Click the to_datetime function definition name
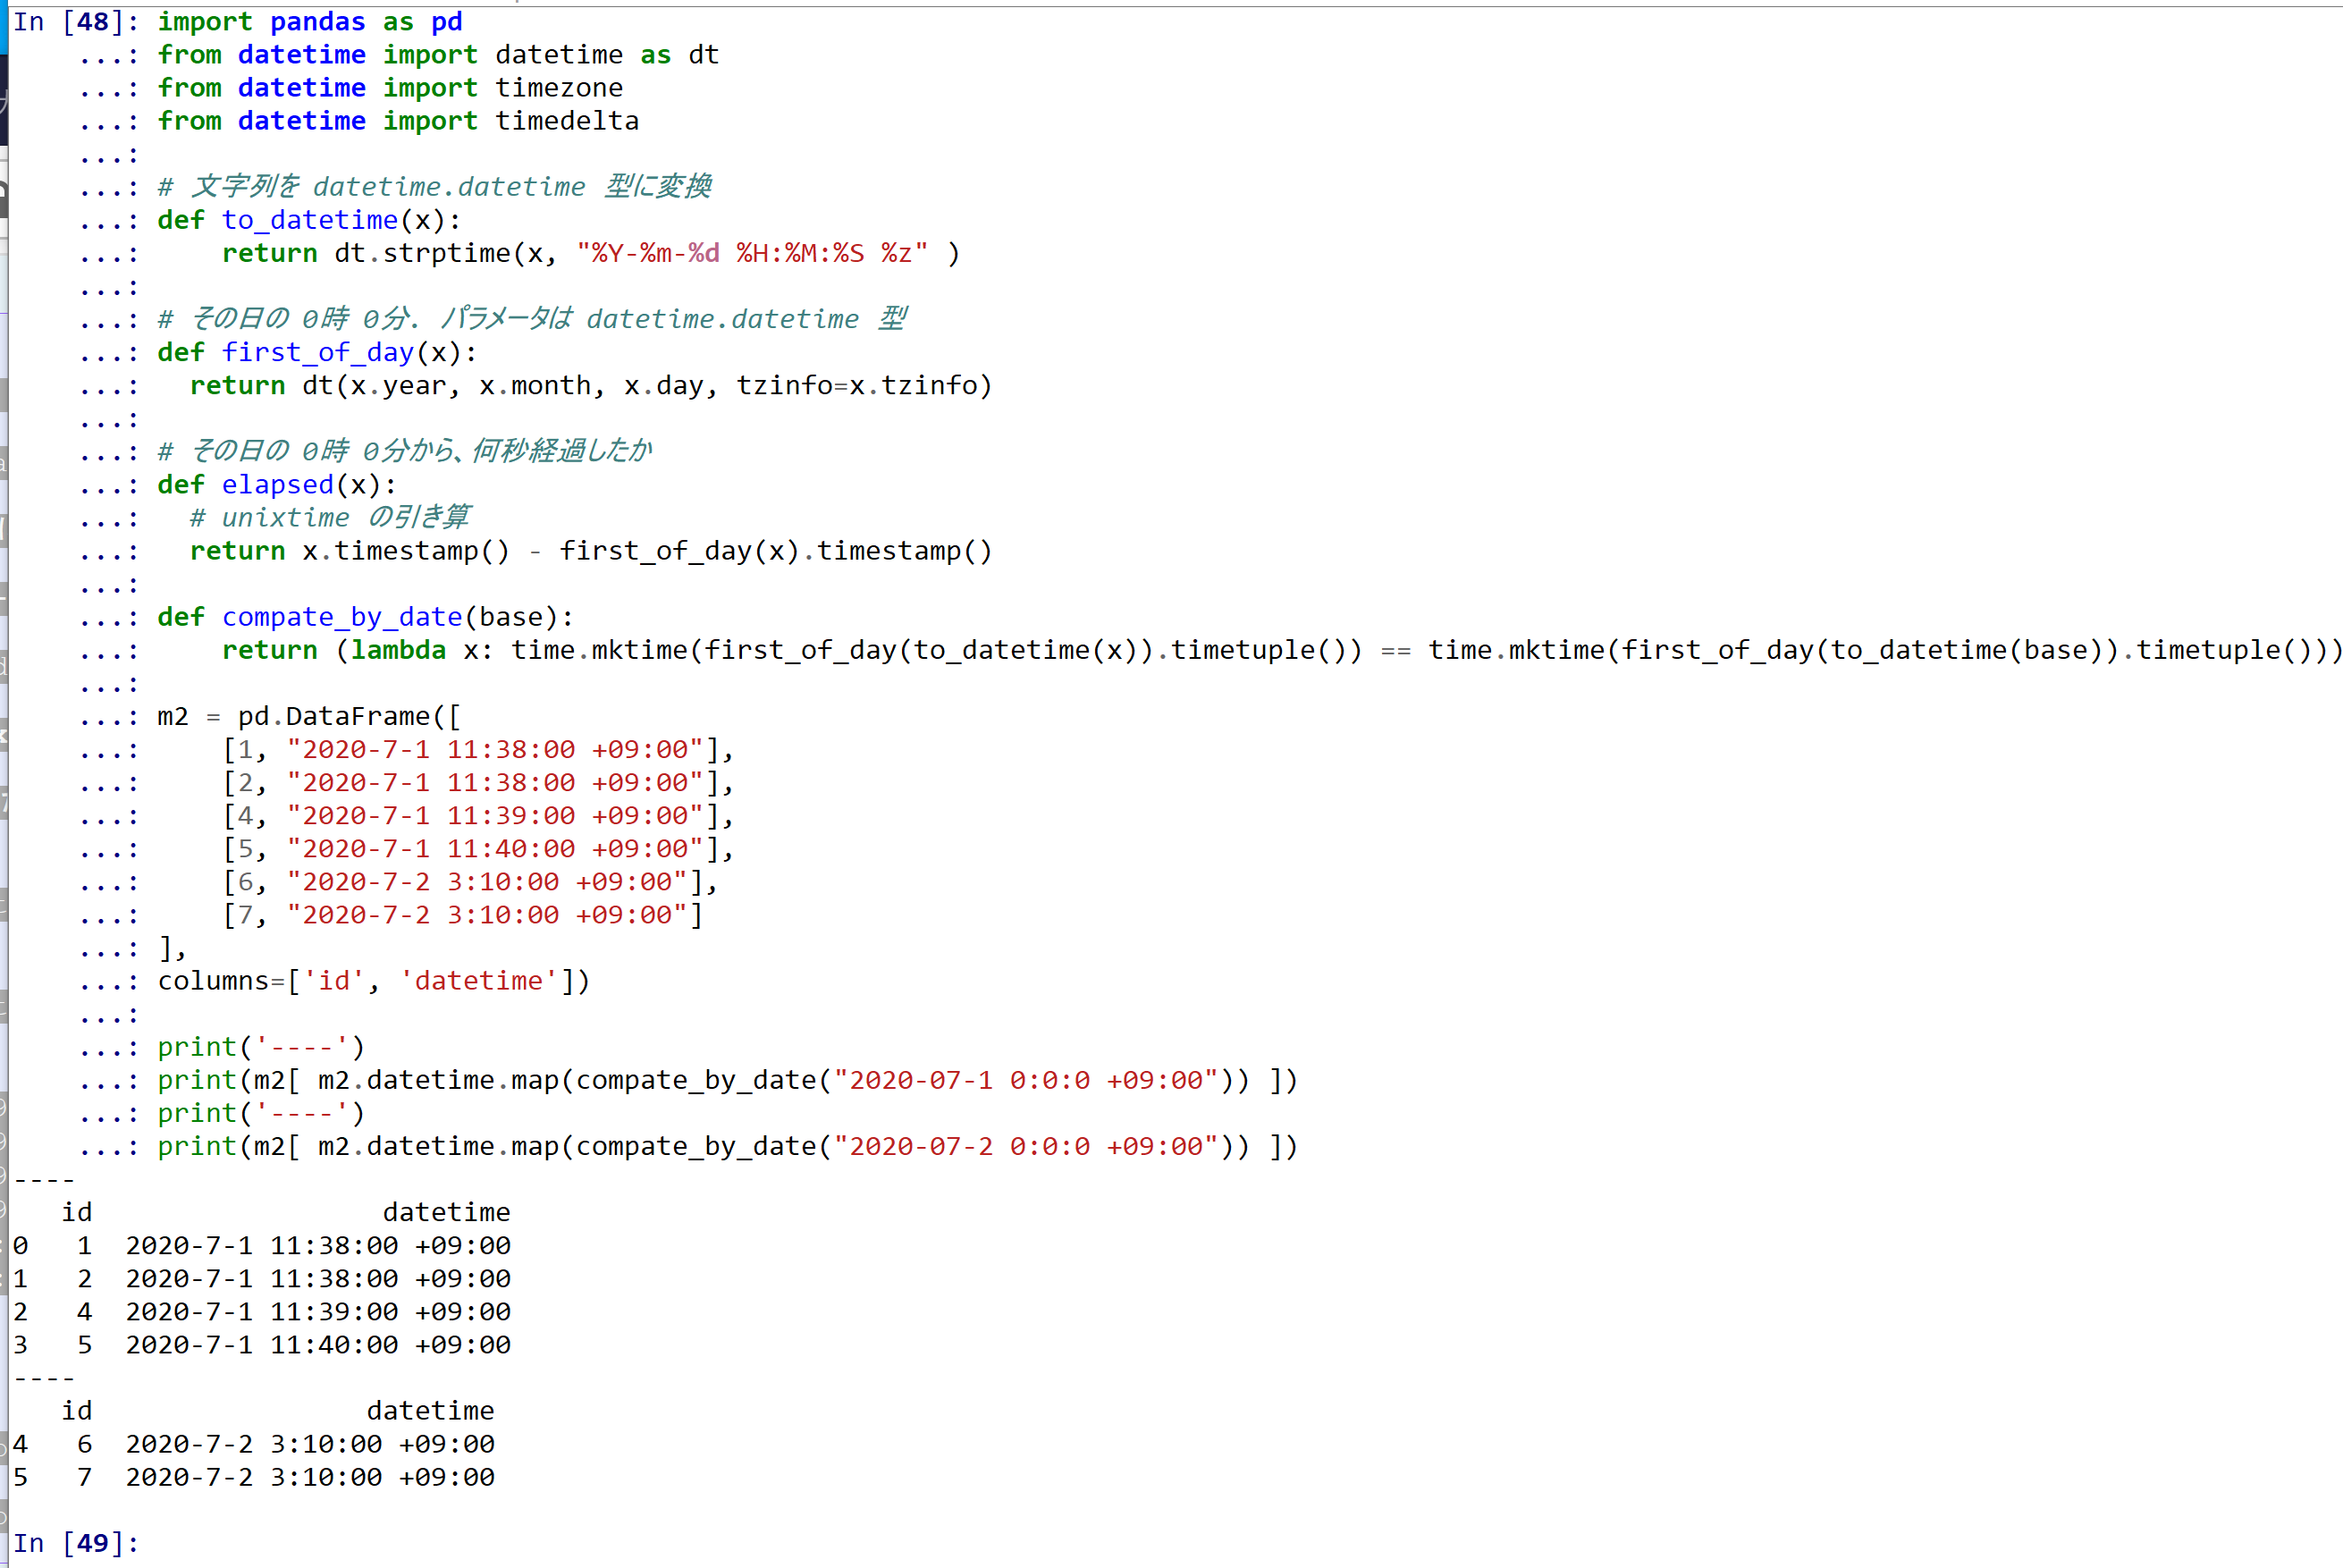Viewport: 2343px width, 1568px height. (310, 220)
